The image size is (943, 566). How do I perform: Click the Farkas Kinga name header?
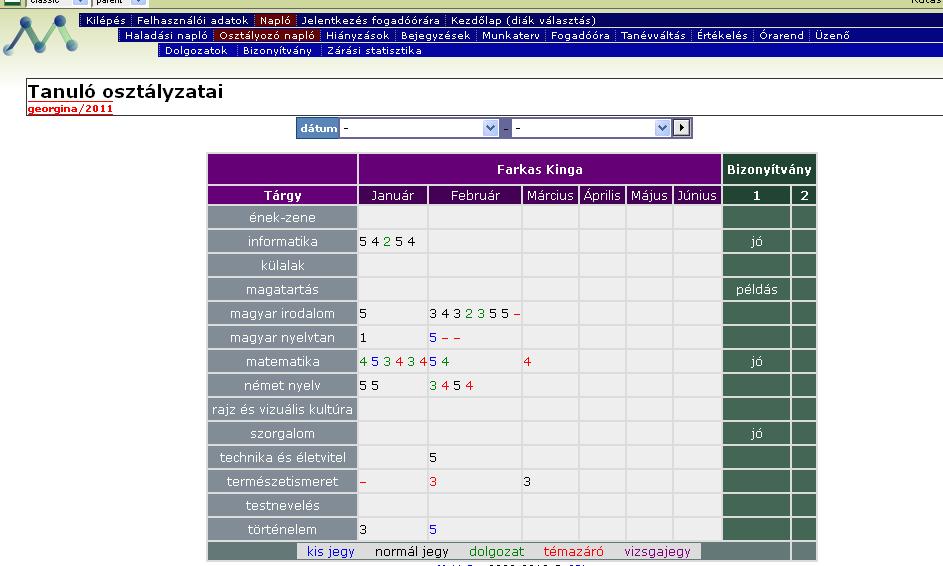[x=539, y=170]
